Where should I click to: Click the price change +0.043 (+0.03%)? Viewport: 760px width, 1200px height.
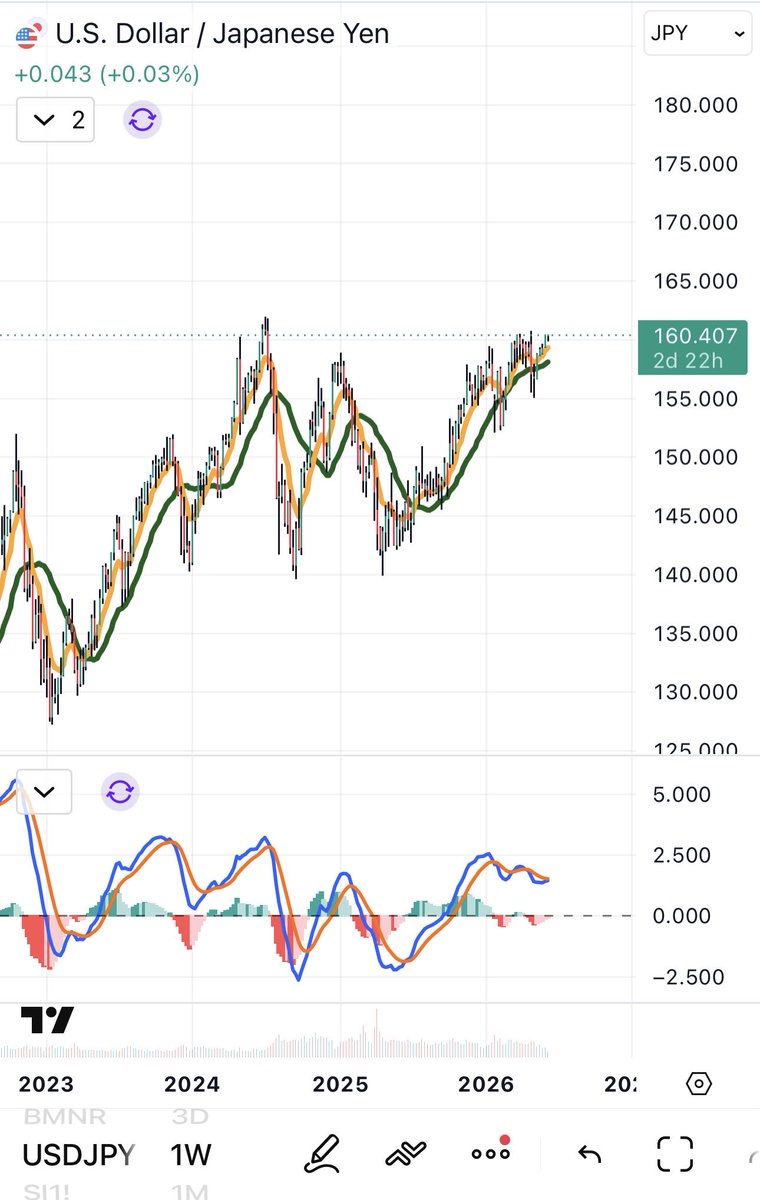(107, 74)
